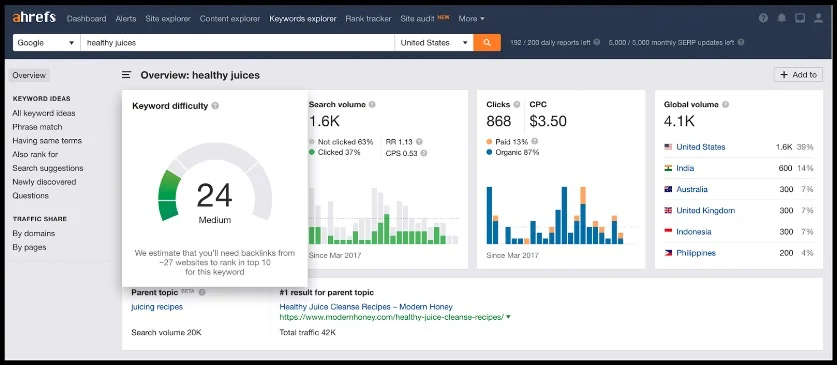Open Healthy Juice Cleanse Recipes result link
This screenshot has width=837, height=365.
[366, 307]
